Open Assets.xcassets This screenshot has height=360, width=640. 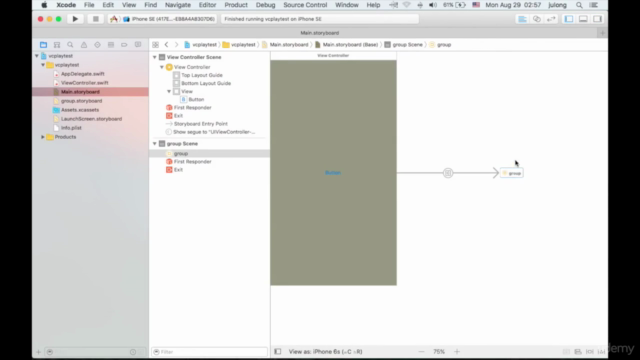pyautogui.click(x=80, y=110)
